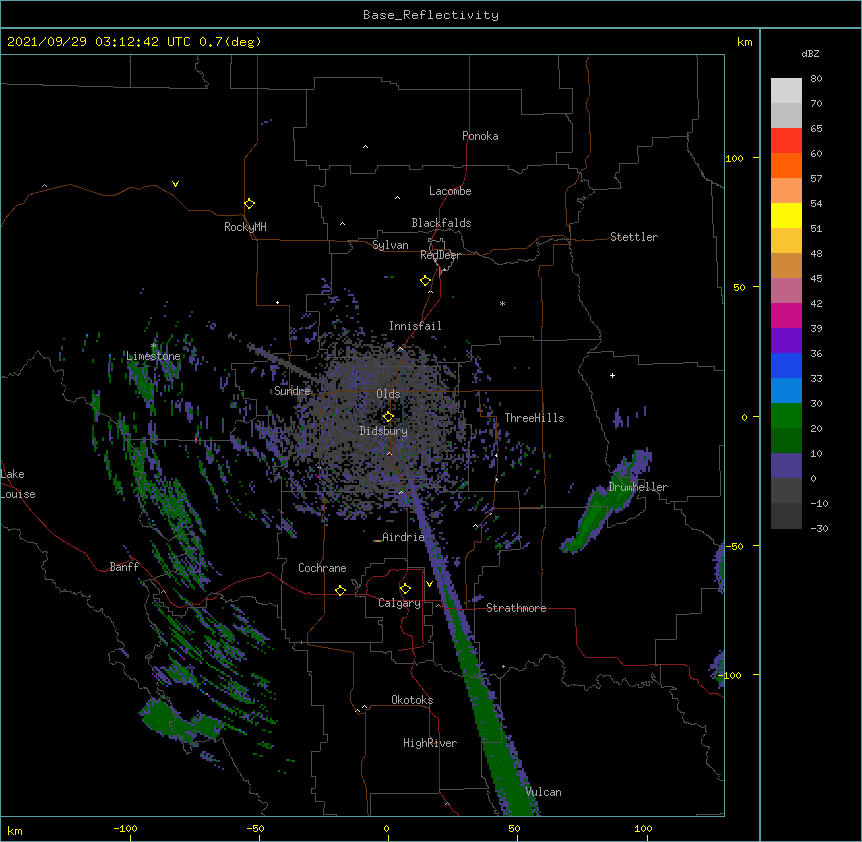The height and width of the screenshot is (842, 862).
Task: Click the Innisfail town label
Action: (415, 326)
